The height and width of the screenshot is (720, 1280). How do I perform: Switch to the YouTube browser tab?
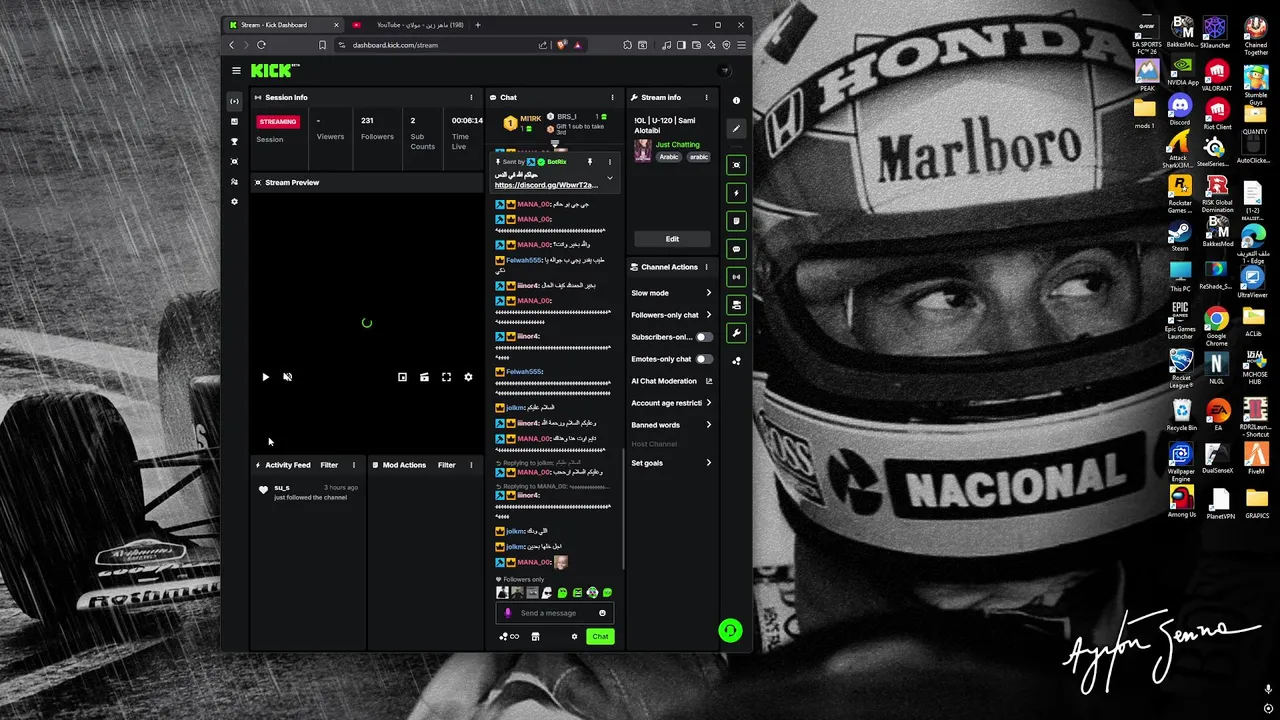(412, 24)
